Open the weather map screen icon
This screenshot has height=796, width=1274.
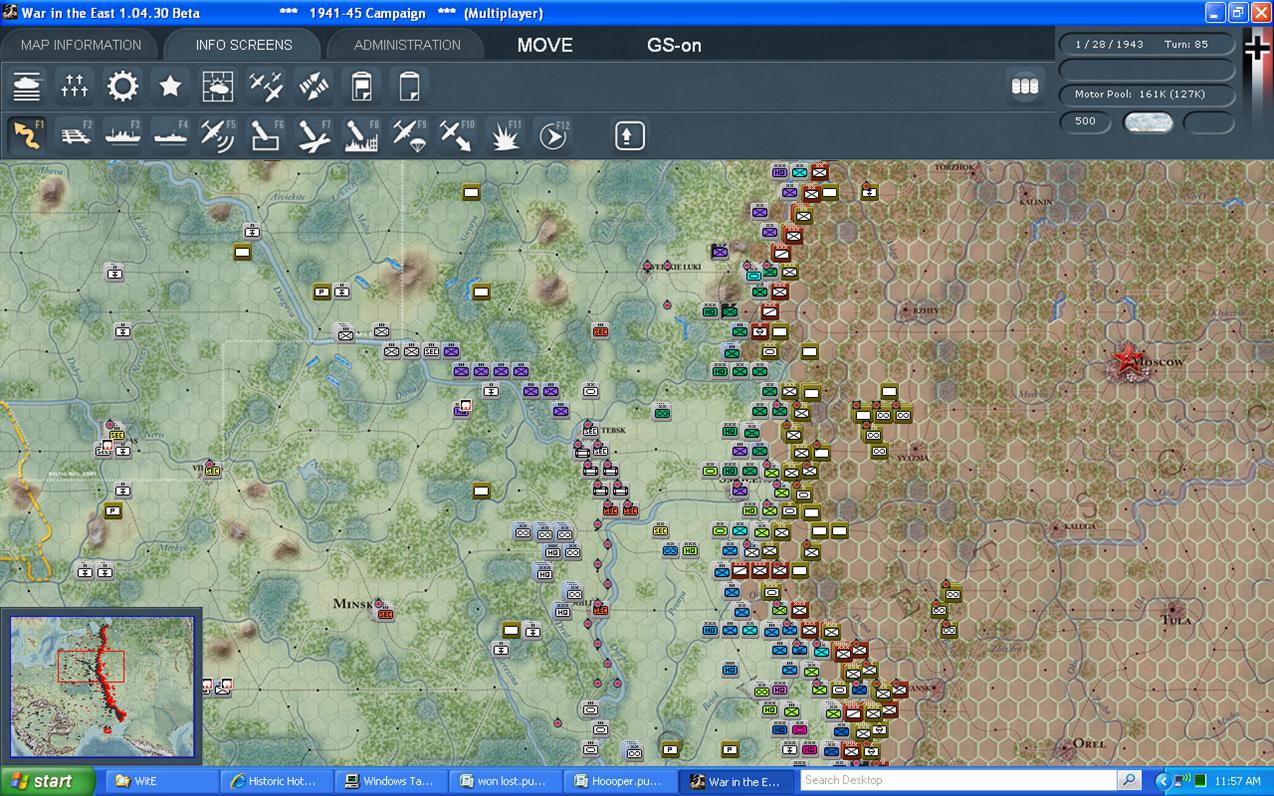tap(218, 87)
